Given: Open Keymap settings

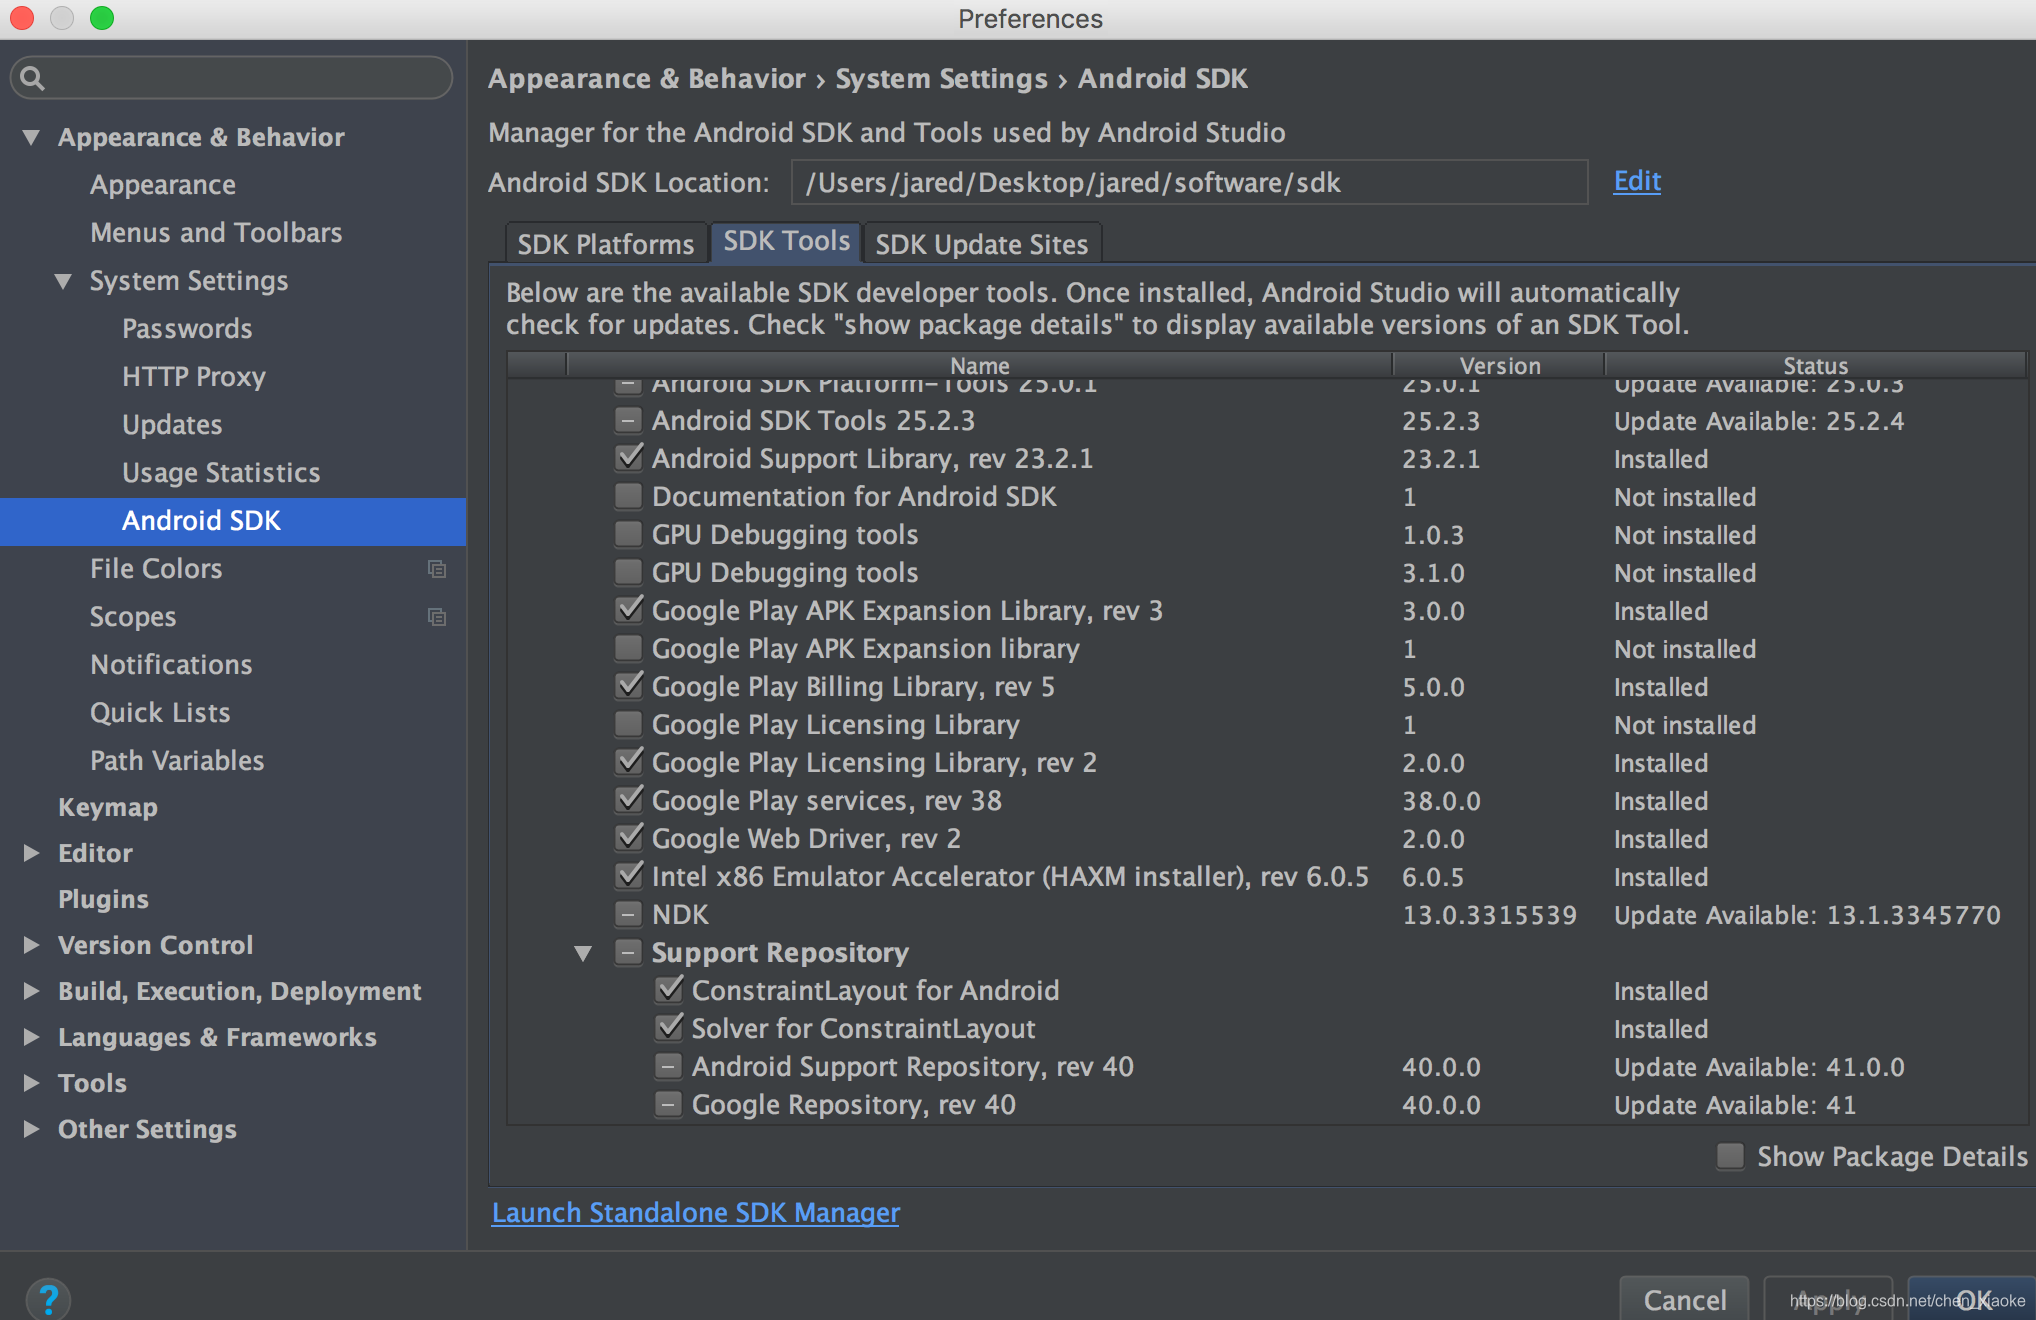Looking at the screenshot, I should point(108,807).
